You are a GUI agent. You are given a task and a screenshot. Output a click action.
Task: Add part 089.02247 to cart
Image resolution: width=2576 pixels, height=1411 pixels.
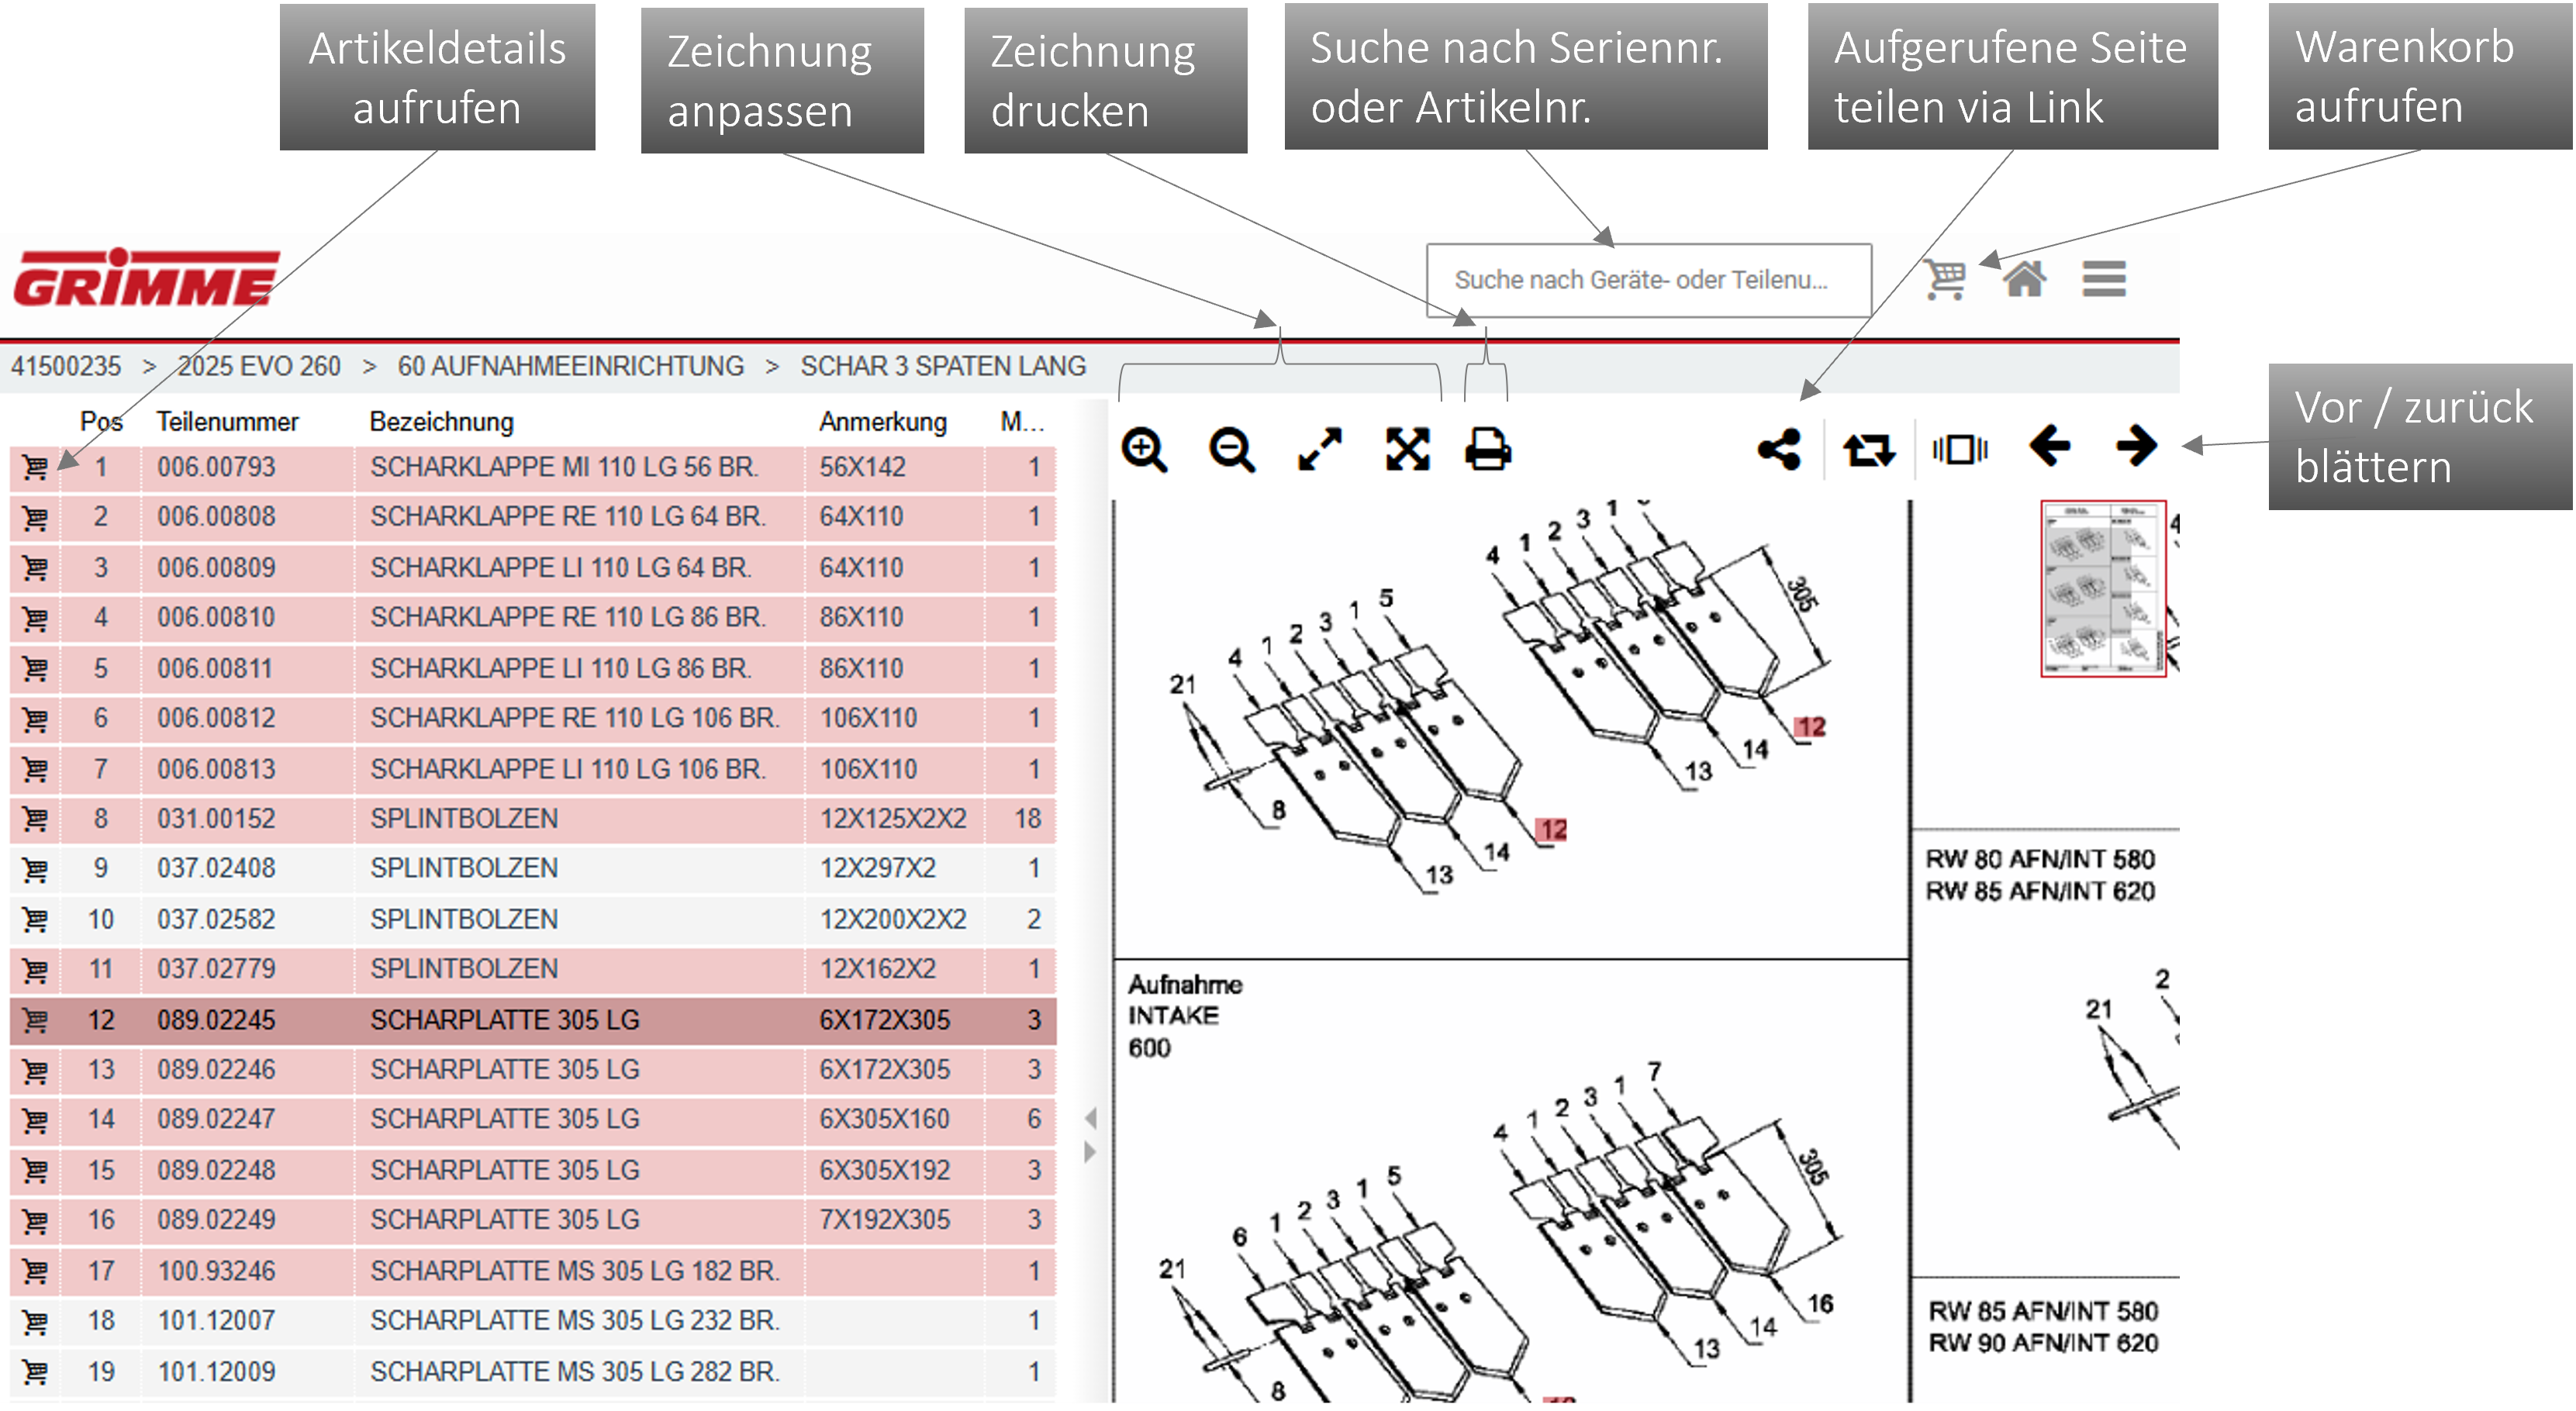[35, 1120]
